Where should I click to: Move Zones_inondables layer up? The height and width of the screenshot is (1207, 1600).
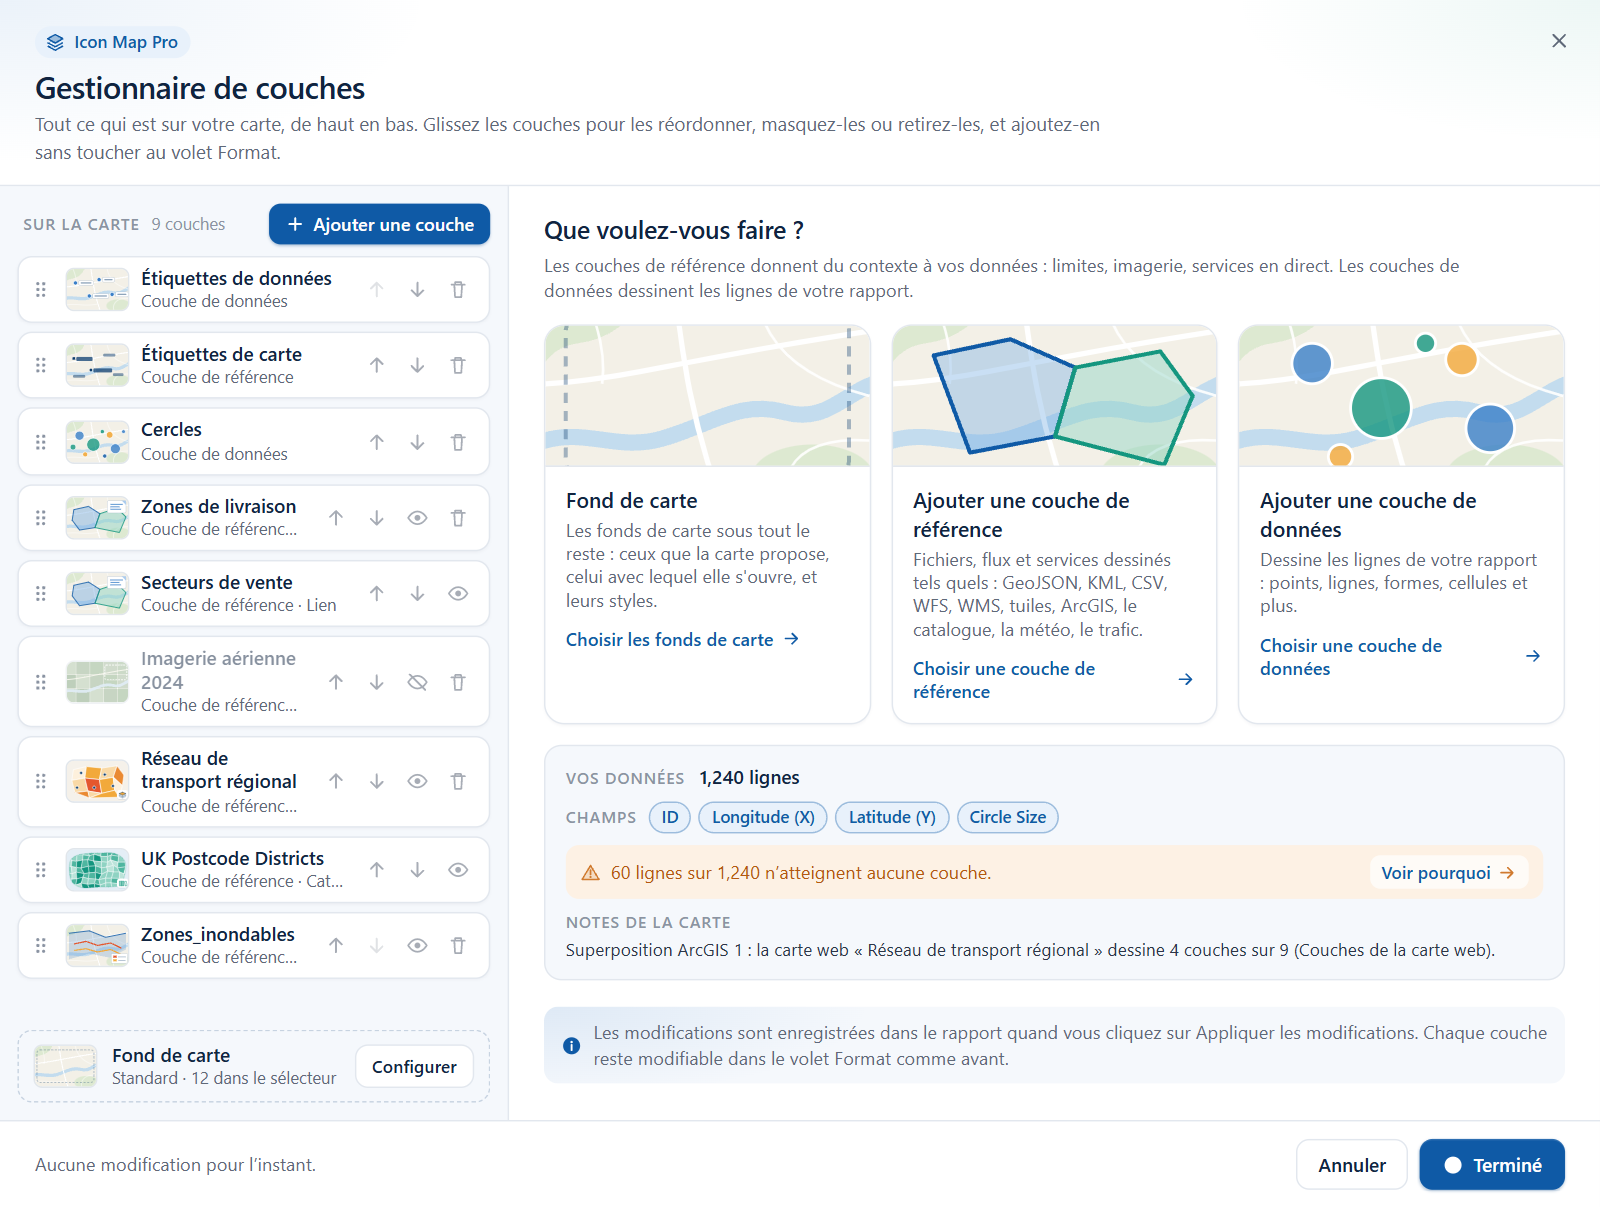(x=336, y=946)
